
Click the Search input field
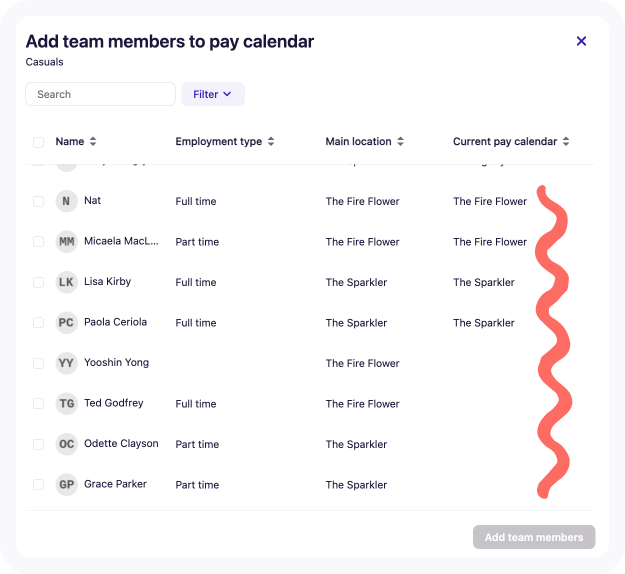[100, 94]
